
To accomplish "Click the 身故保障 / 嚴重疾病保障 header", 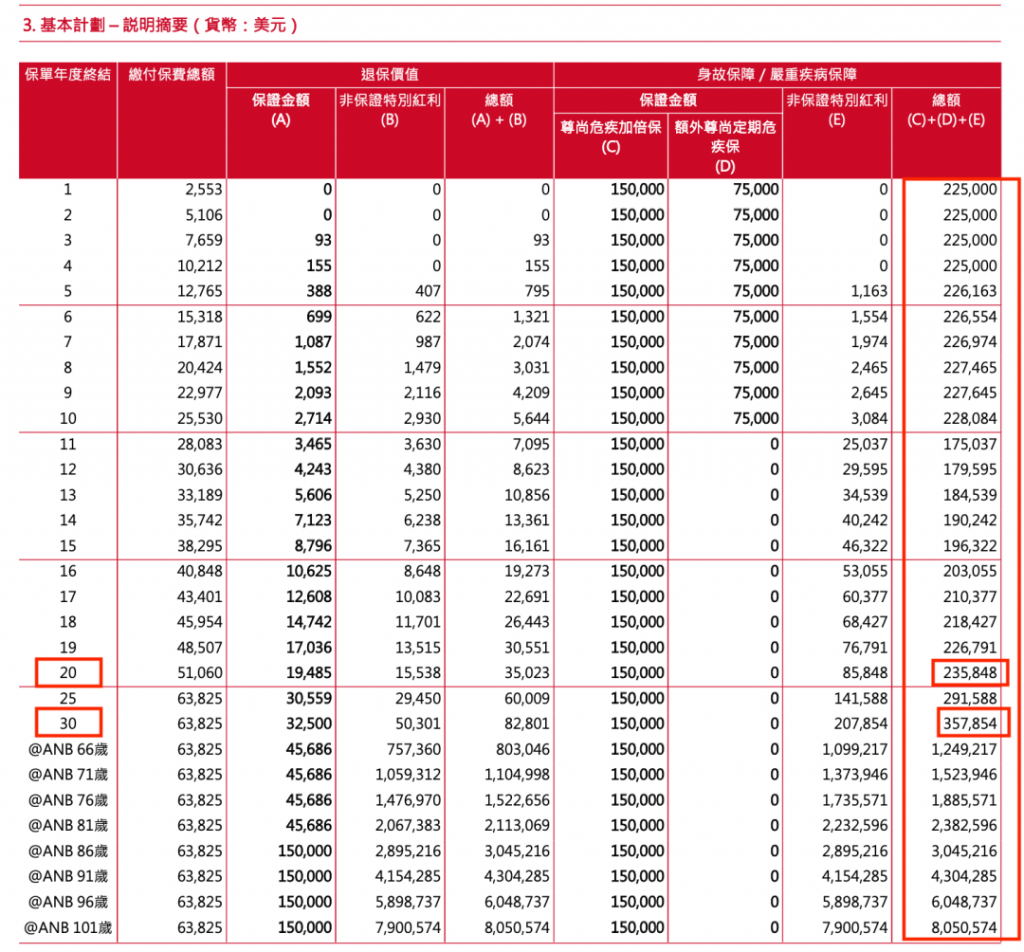I will pos(777,74).
